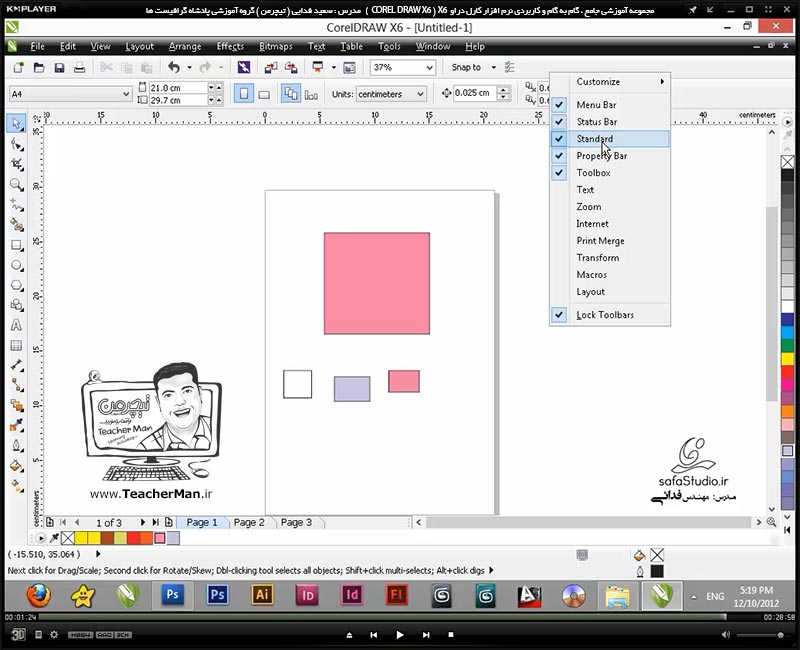Choose the Crop tool
This screenshot has height=650, width=800.
tap(16, 164)
